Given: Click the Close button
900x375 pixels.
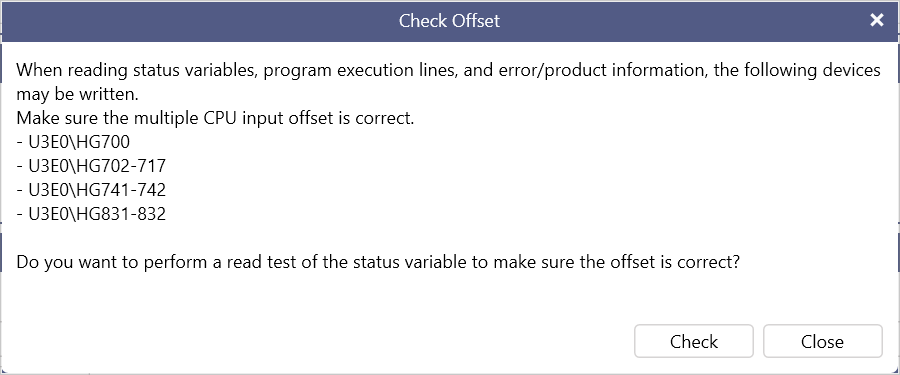Looking at the screenshot, I should click(822, 341).
